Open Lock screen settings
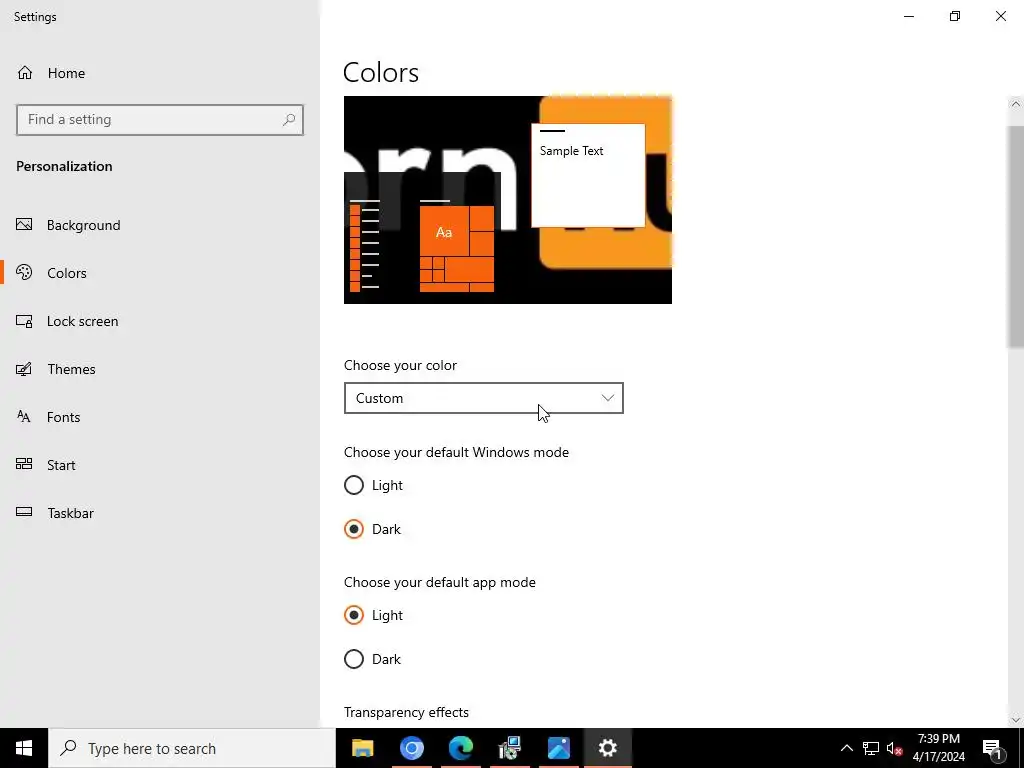The width and height of the screenshot is (1024, 768). pyautogui.click(x=160, y=321)
